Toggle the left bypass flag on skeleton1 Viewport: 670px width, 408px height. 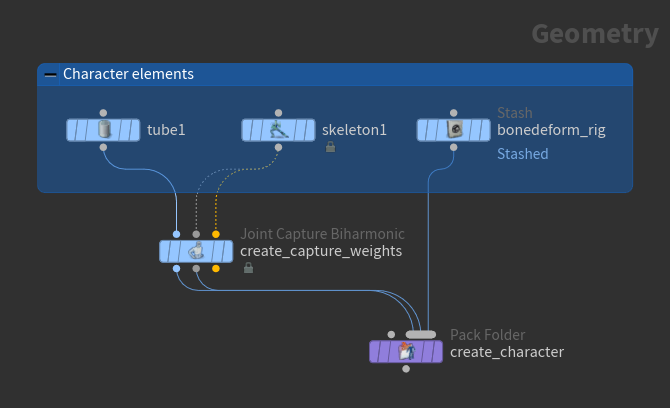[x=247, y=130]
